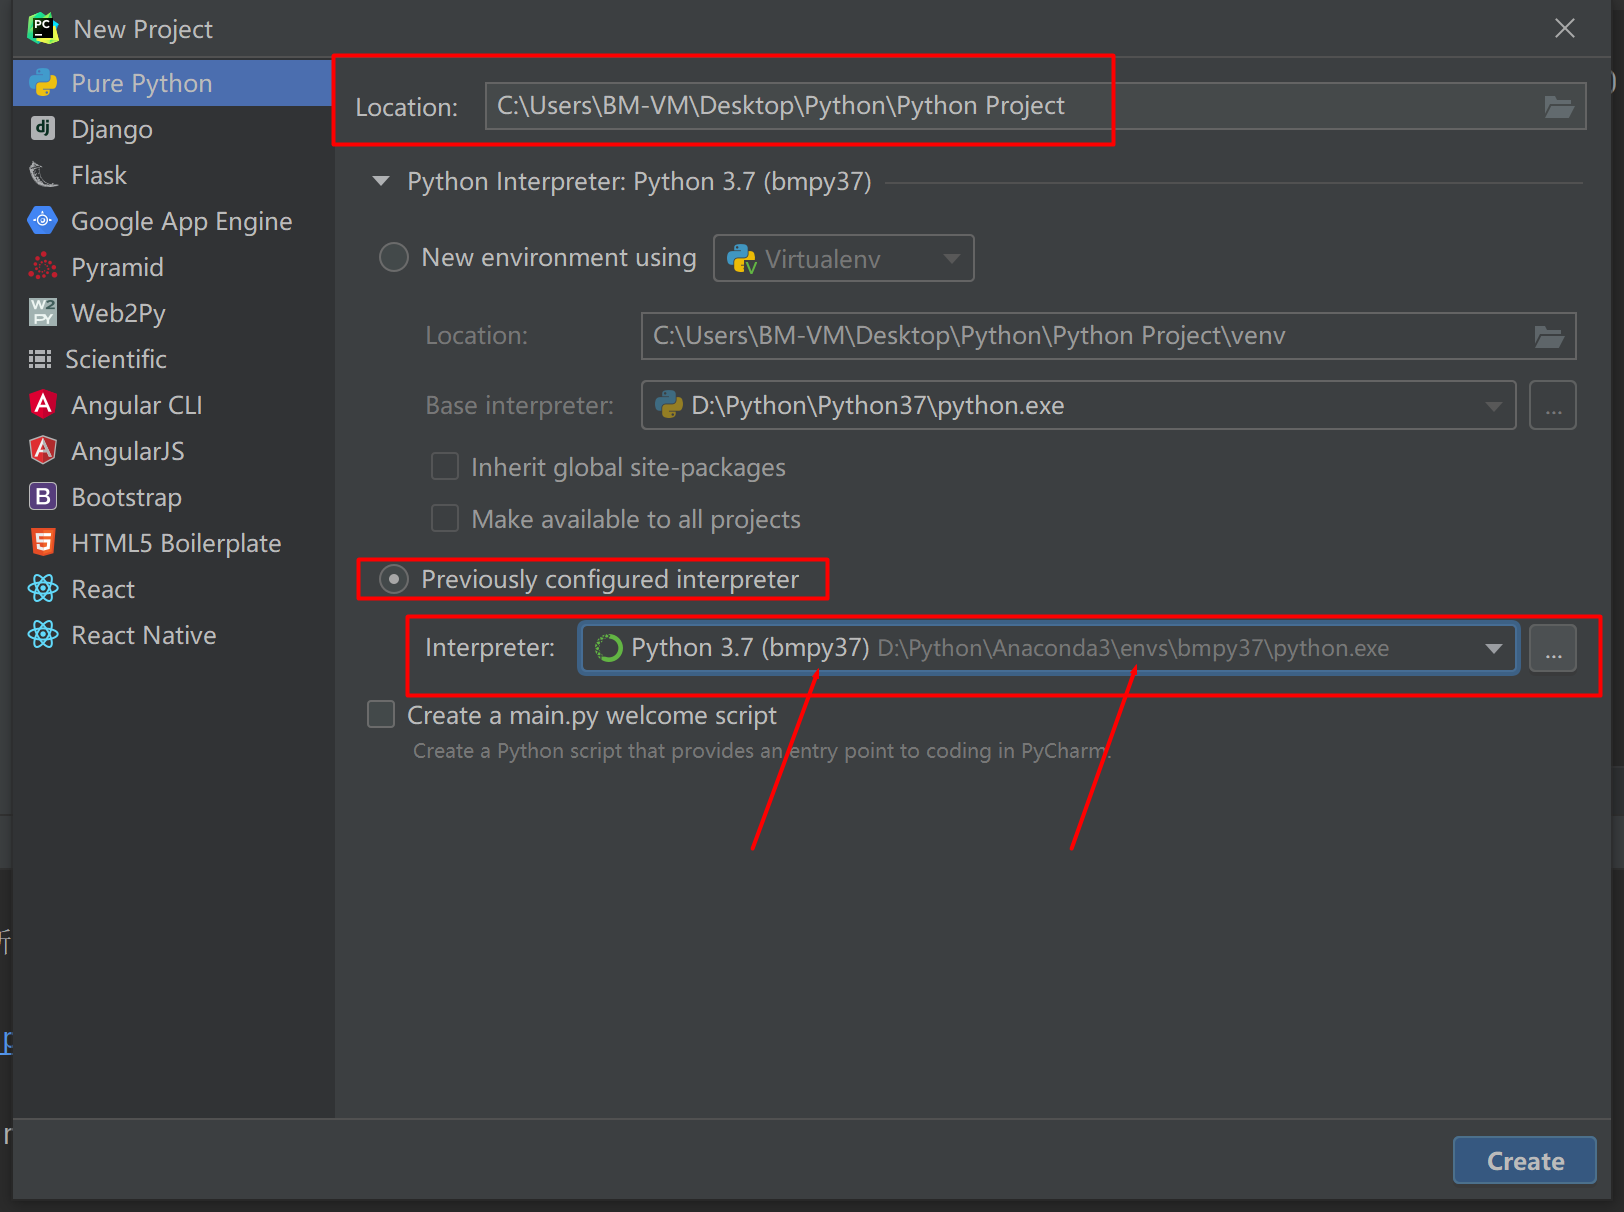Select Flask project type
Image resolution: width=1624 pixels, height=1212 pixels.
point(172,175)
